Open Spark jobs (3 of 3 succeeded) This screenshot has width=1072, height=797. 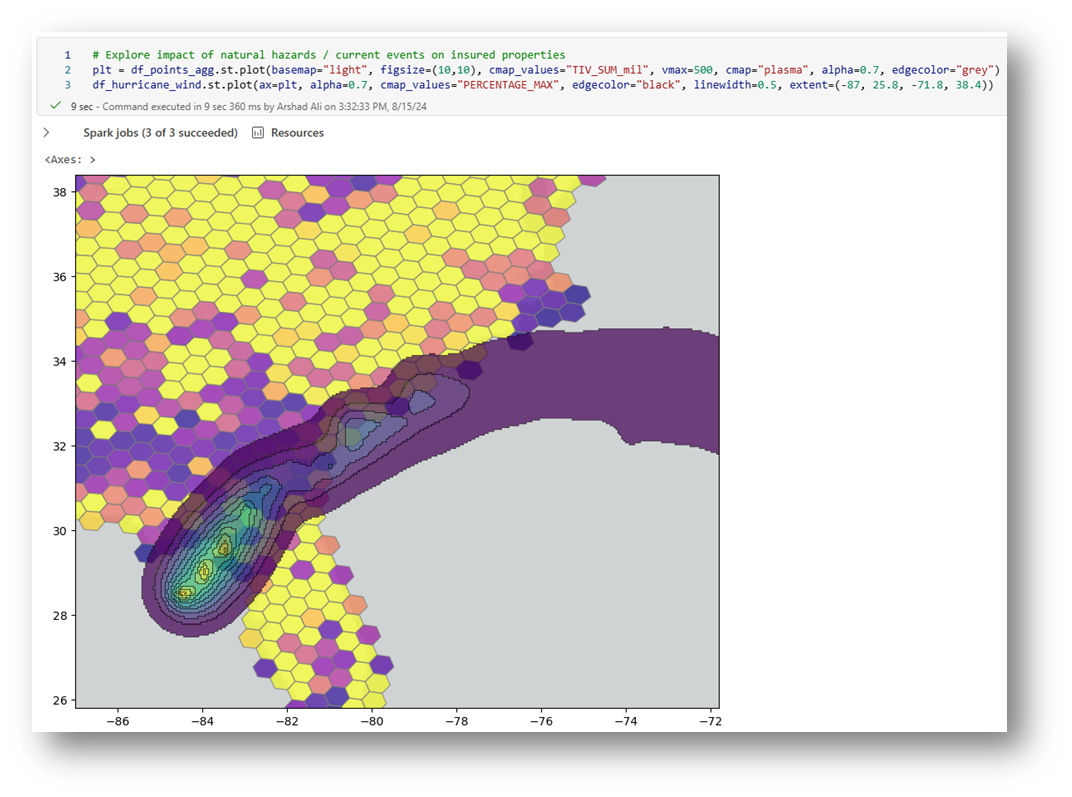160,133
